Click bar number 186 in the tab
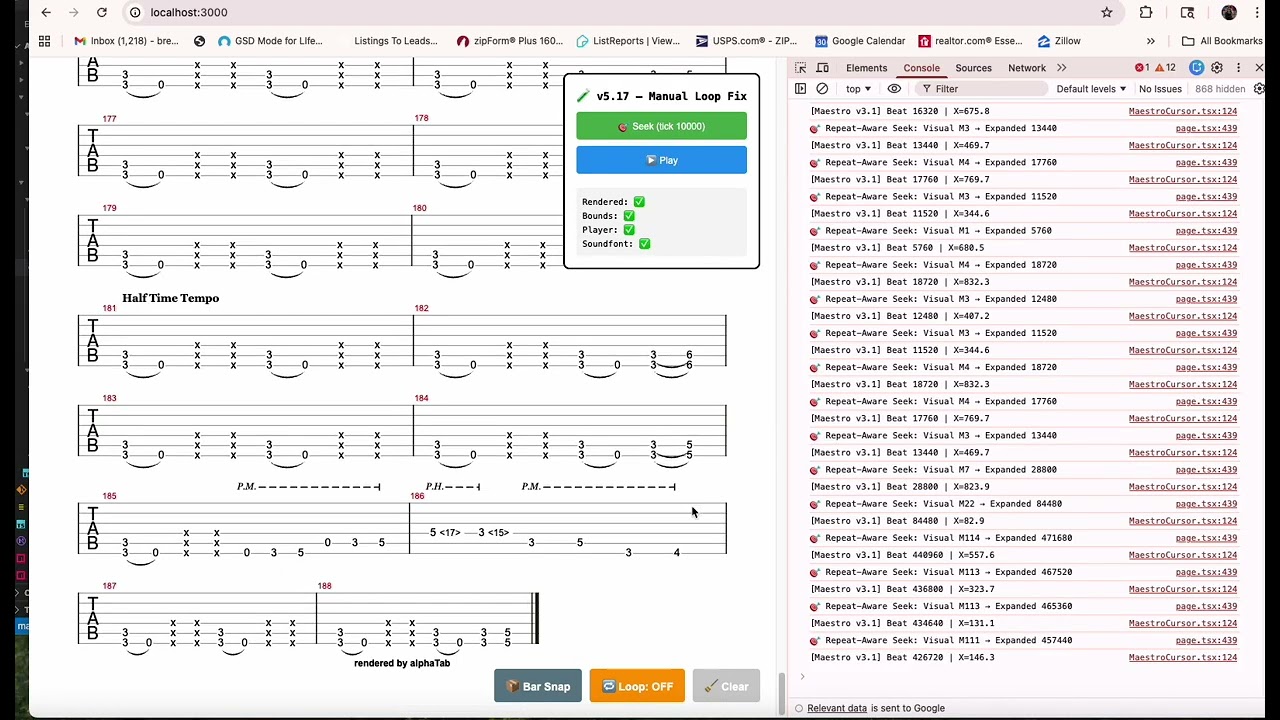Image resolution: width=1280 pixels, height=720 pixels. point(417,496)
